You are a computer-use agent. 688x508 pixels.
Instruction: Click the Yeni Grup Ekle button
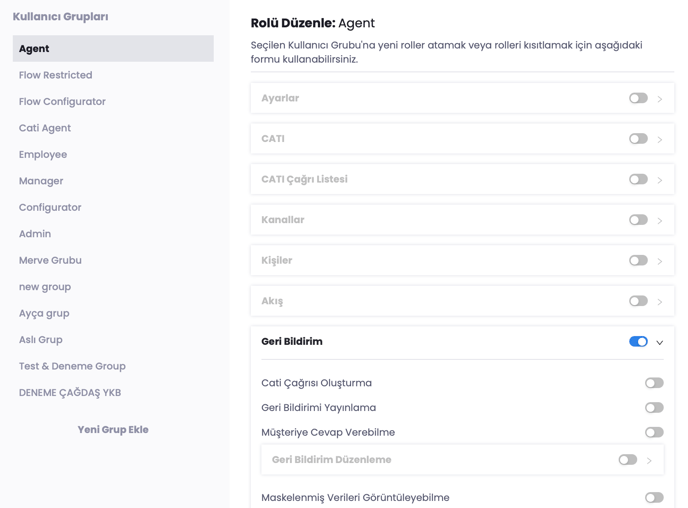[113, 430]
